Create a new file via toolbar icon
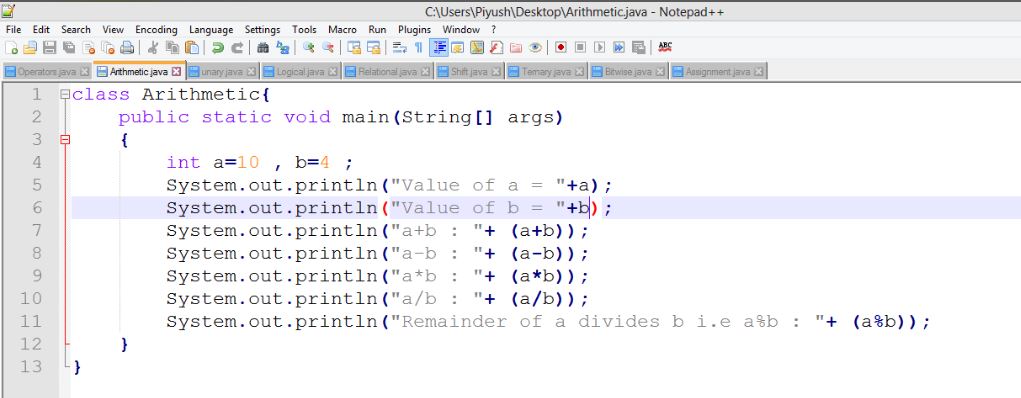1021x398 pixels. [11, 48]
